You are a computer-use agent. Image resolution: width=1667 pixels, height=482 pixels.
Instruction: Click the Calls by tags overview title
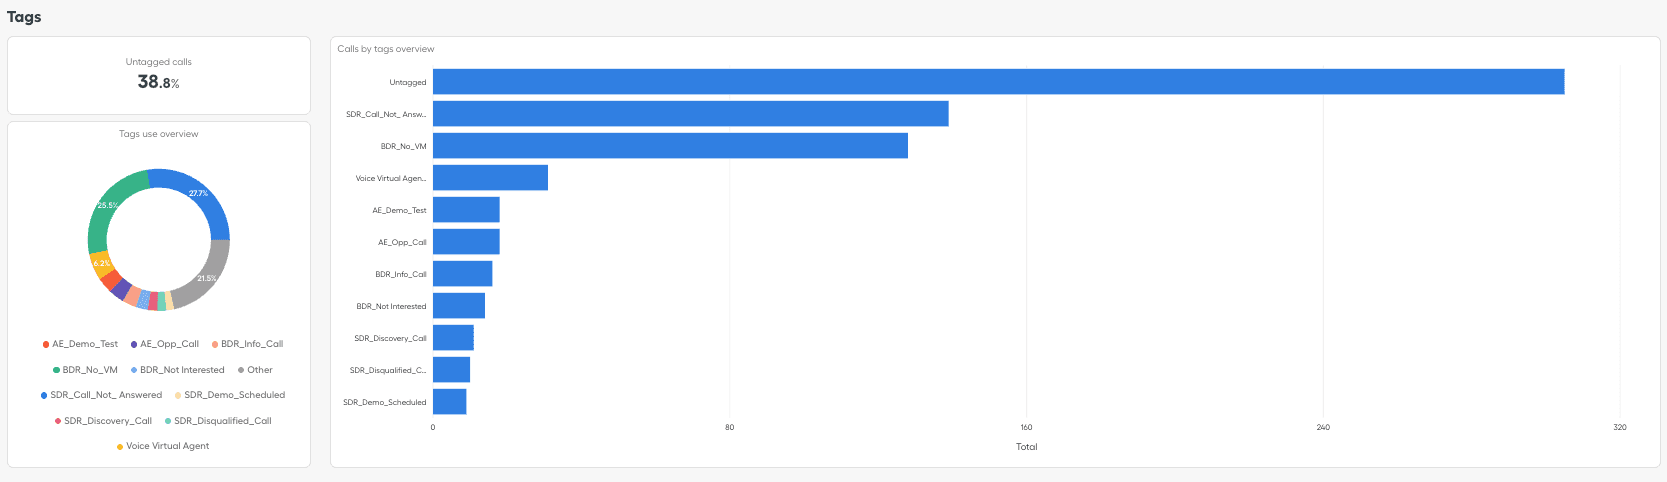click(386, 49)
